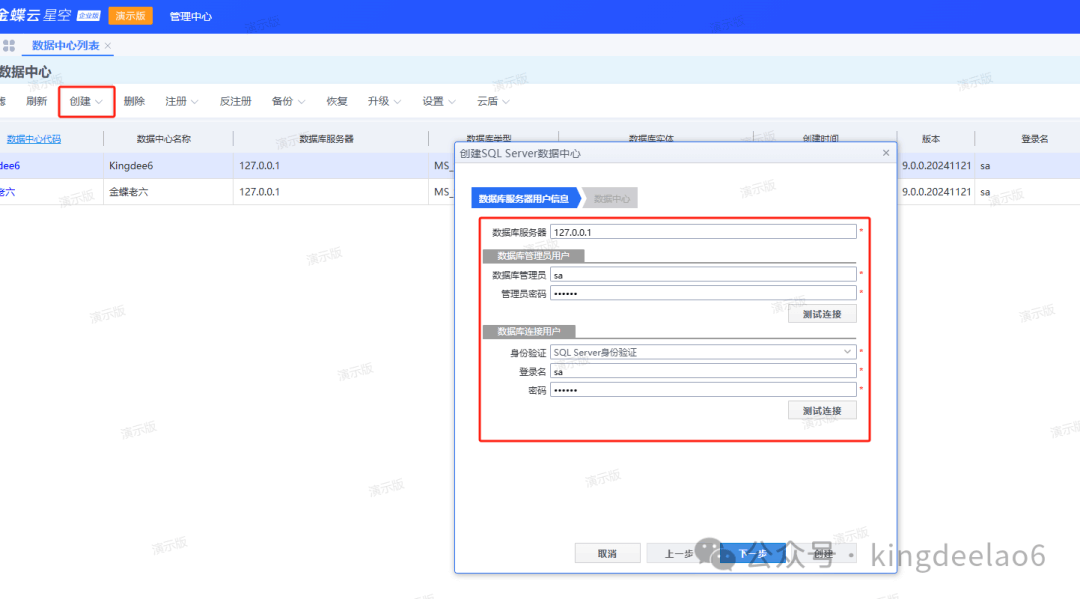
Task: Click the 取消 button in the dialog
Action: 607,553
